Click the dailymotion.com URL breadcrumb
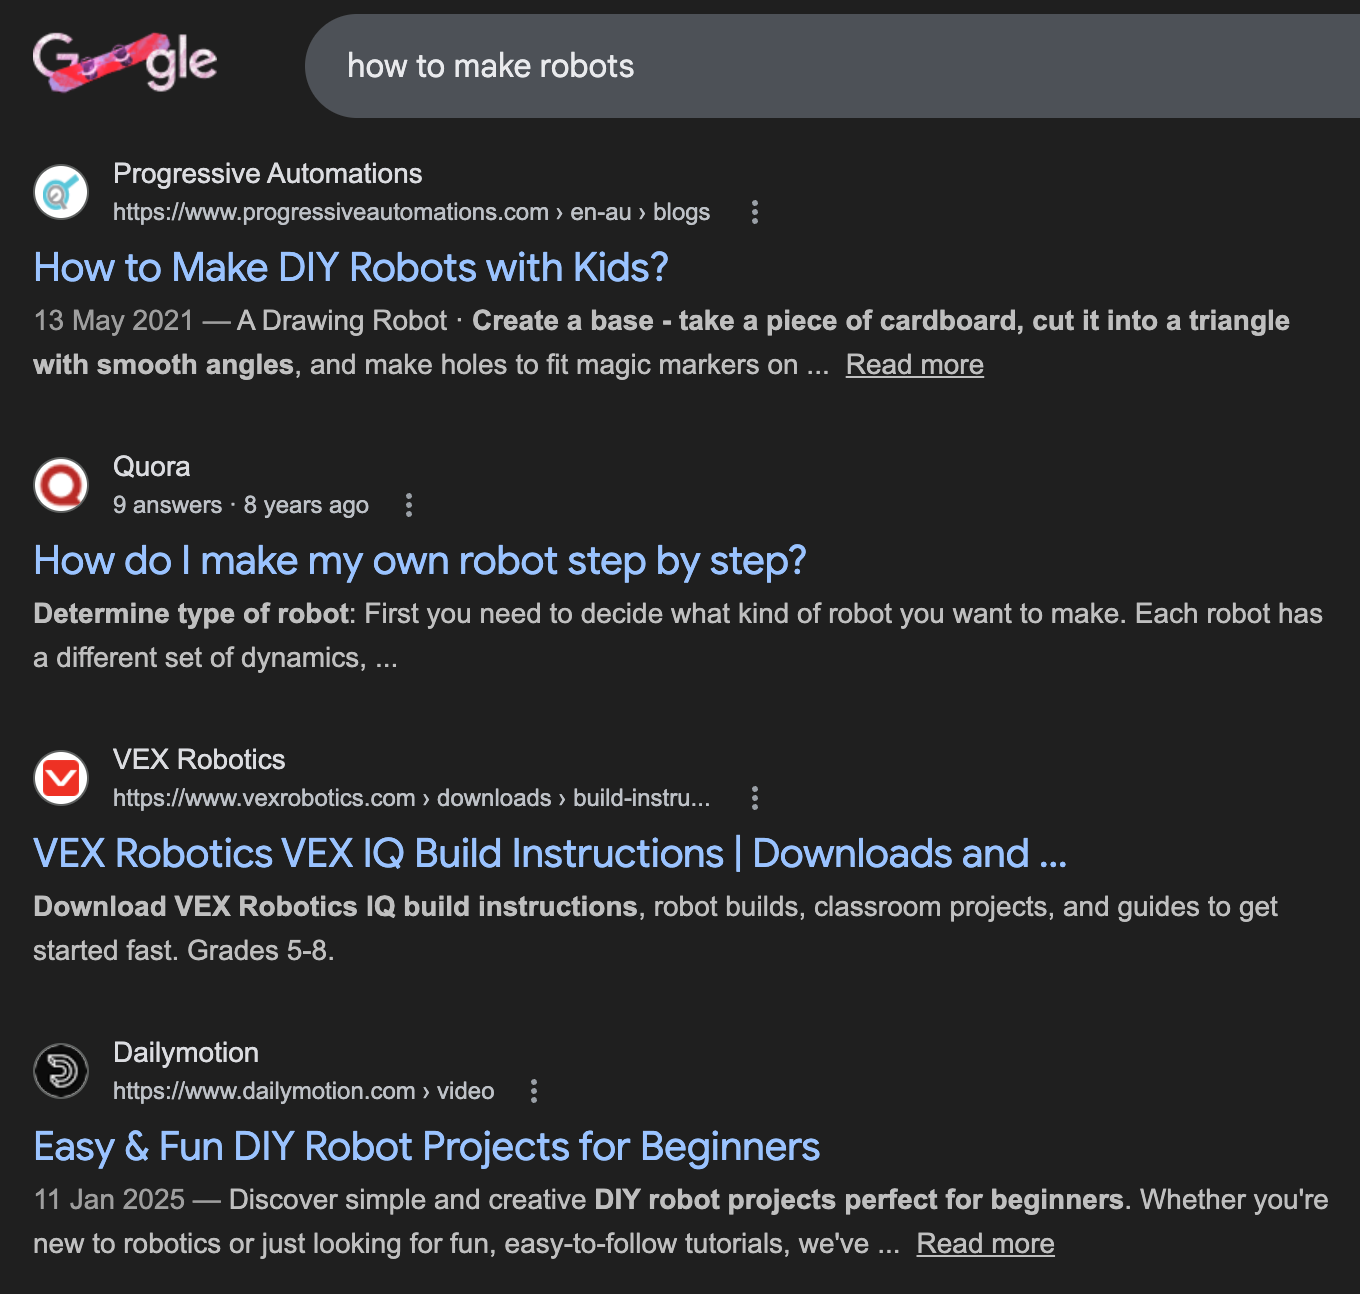1360x1294 pixels. tap(303, 1091)
